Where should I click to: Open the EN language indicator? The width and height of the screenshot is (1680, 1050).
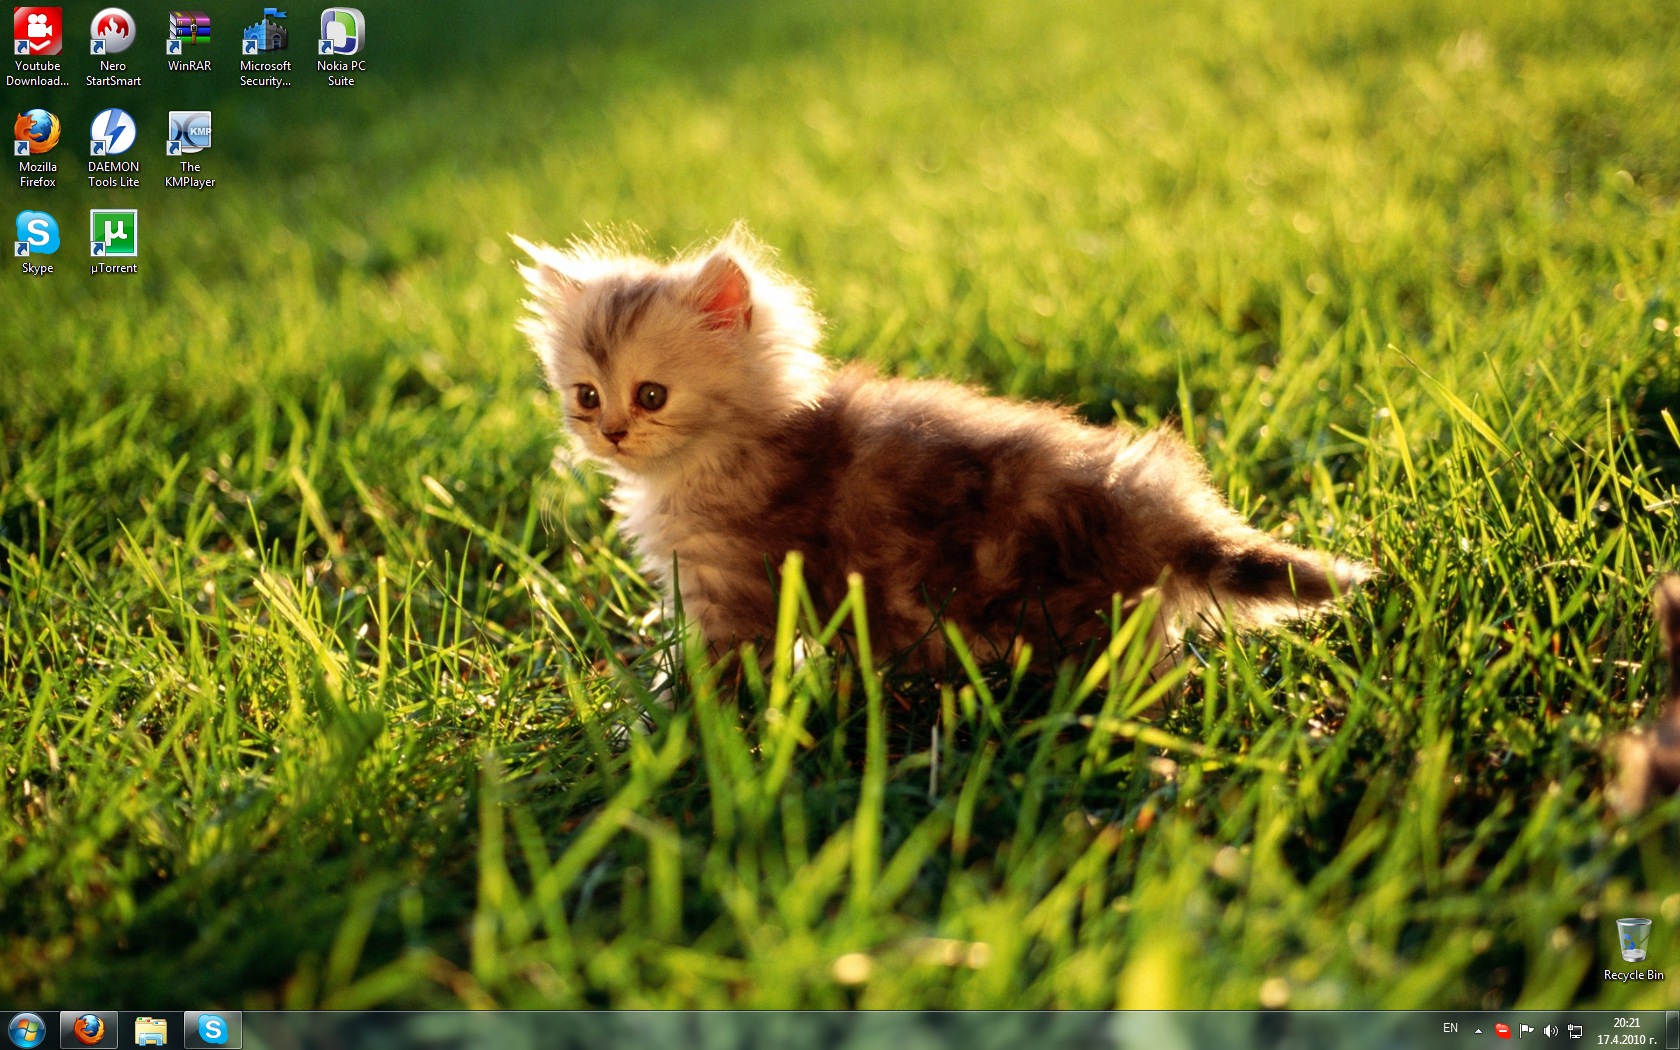(1450, 1029)
